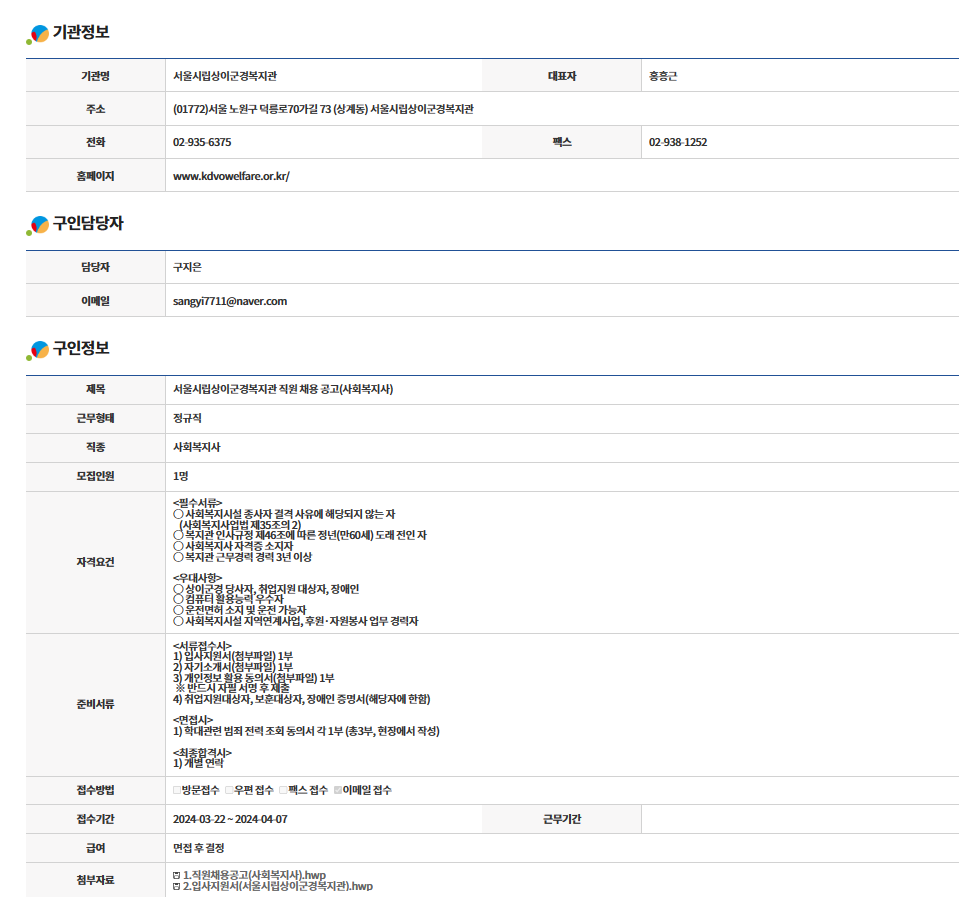962x897 pixels.
Task: Click email sangyi7711@naver.com
Action: [x=230, y=301]
